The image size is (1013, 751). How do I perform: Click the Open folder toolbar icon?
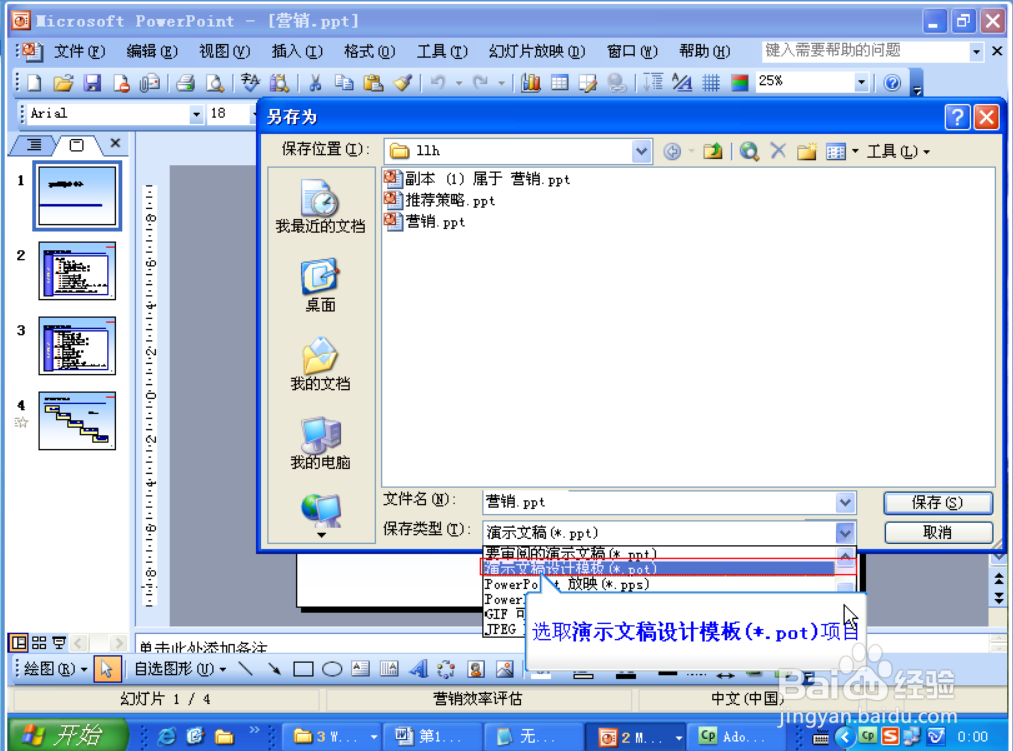tap(63, 83)
